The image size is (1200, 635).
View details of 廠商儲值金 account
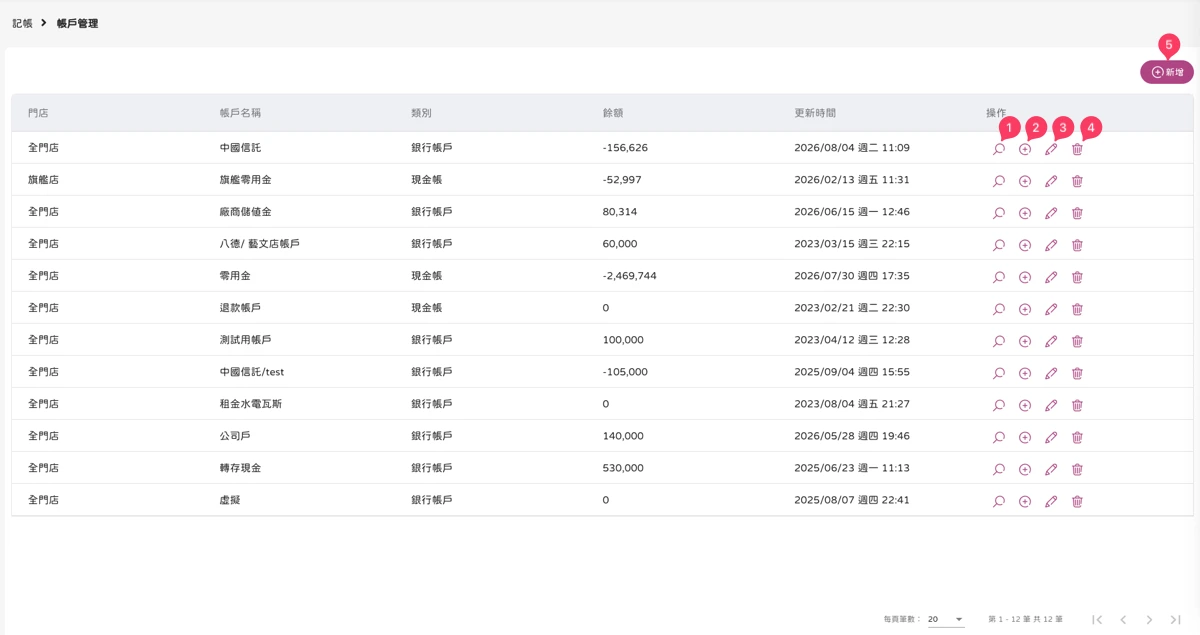999,213
